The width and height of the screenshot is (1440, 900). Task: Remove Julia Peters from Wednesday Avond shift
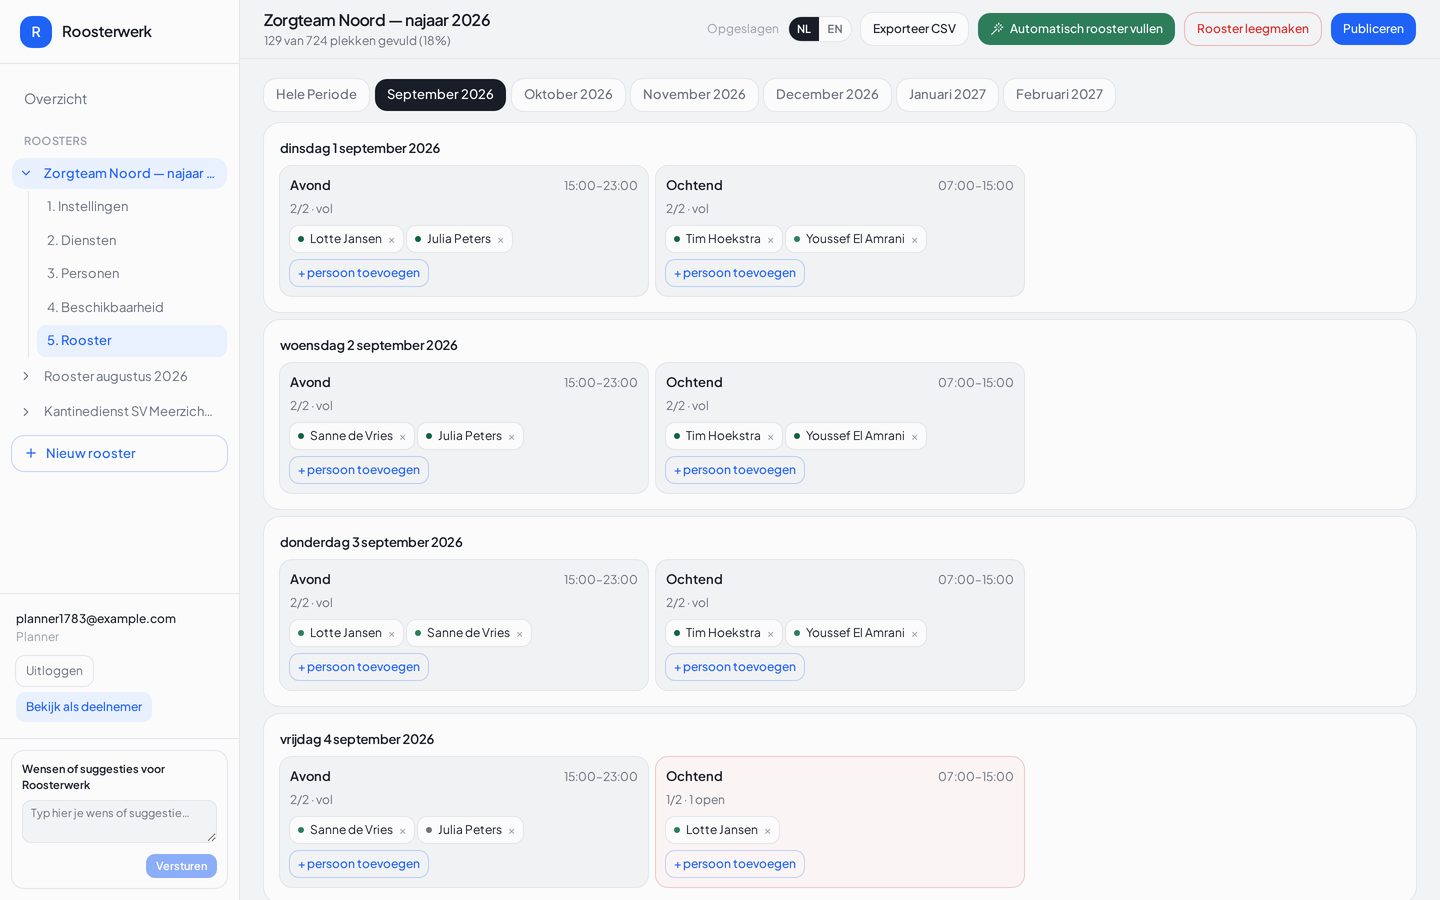pos(512,437)
